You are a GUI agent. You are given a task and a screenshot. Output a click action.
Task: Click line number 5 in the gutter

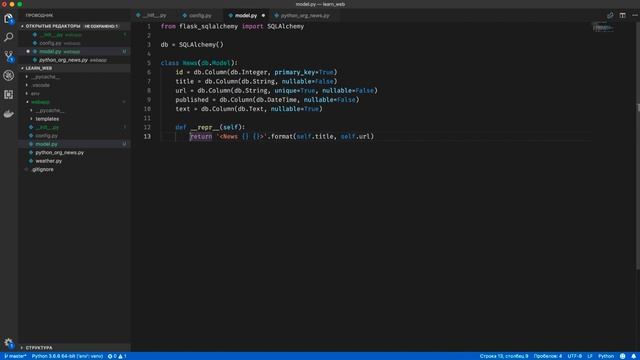tap(149, 63)
